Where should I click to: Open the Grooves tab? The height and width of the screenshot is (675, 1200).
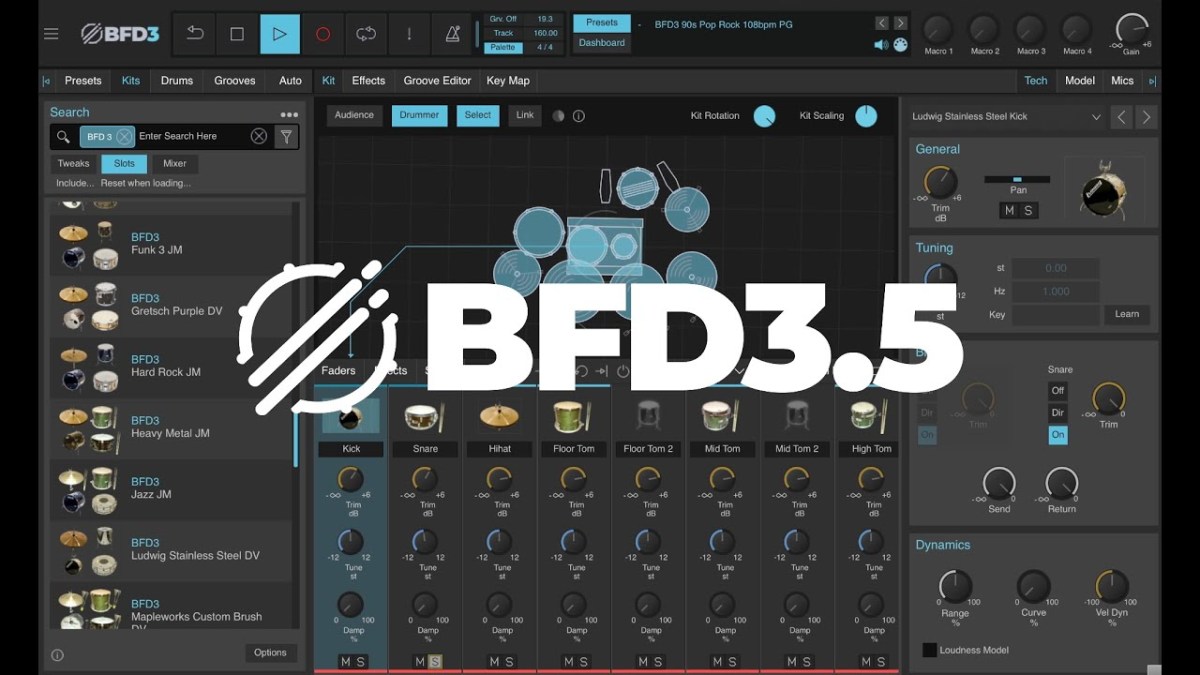click(233, 80)
